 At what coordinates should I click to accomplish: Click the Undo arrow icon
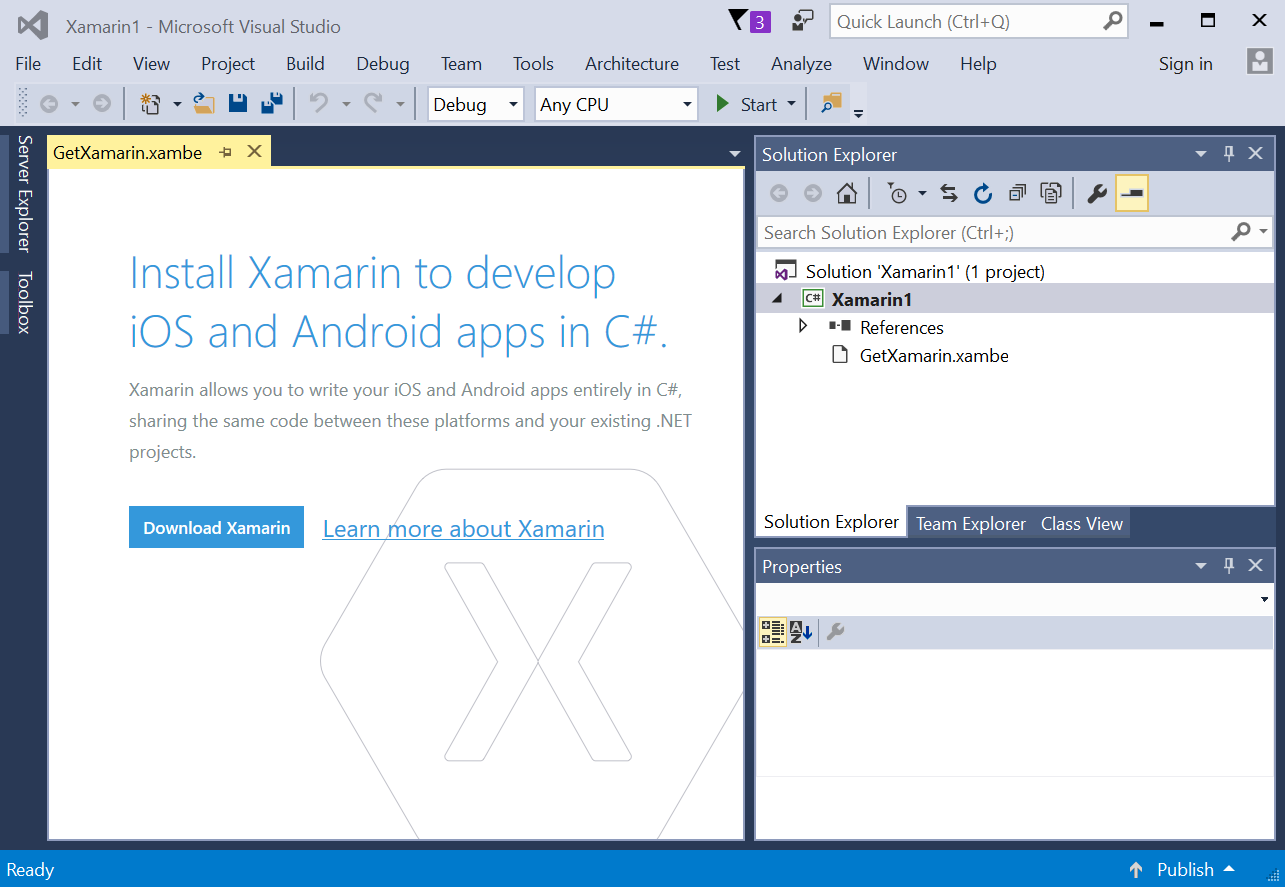pos(319,104)
